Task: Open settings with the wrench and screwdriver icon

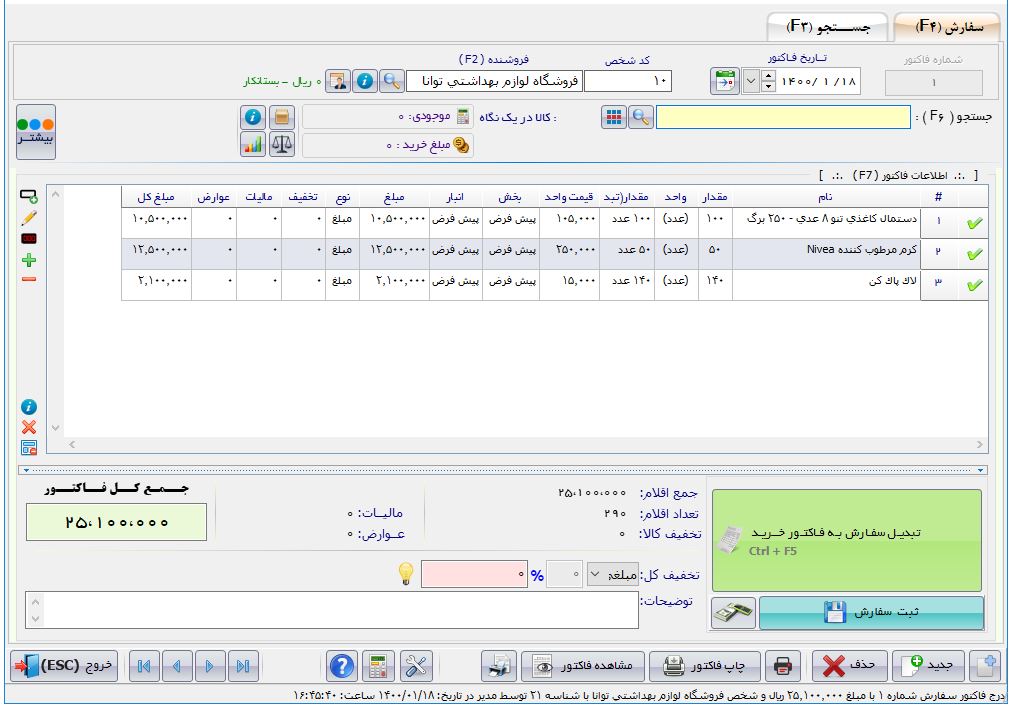Action: coord(413,665)
